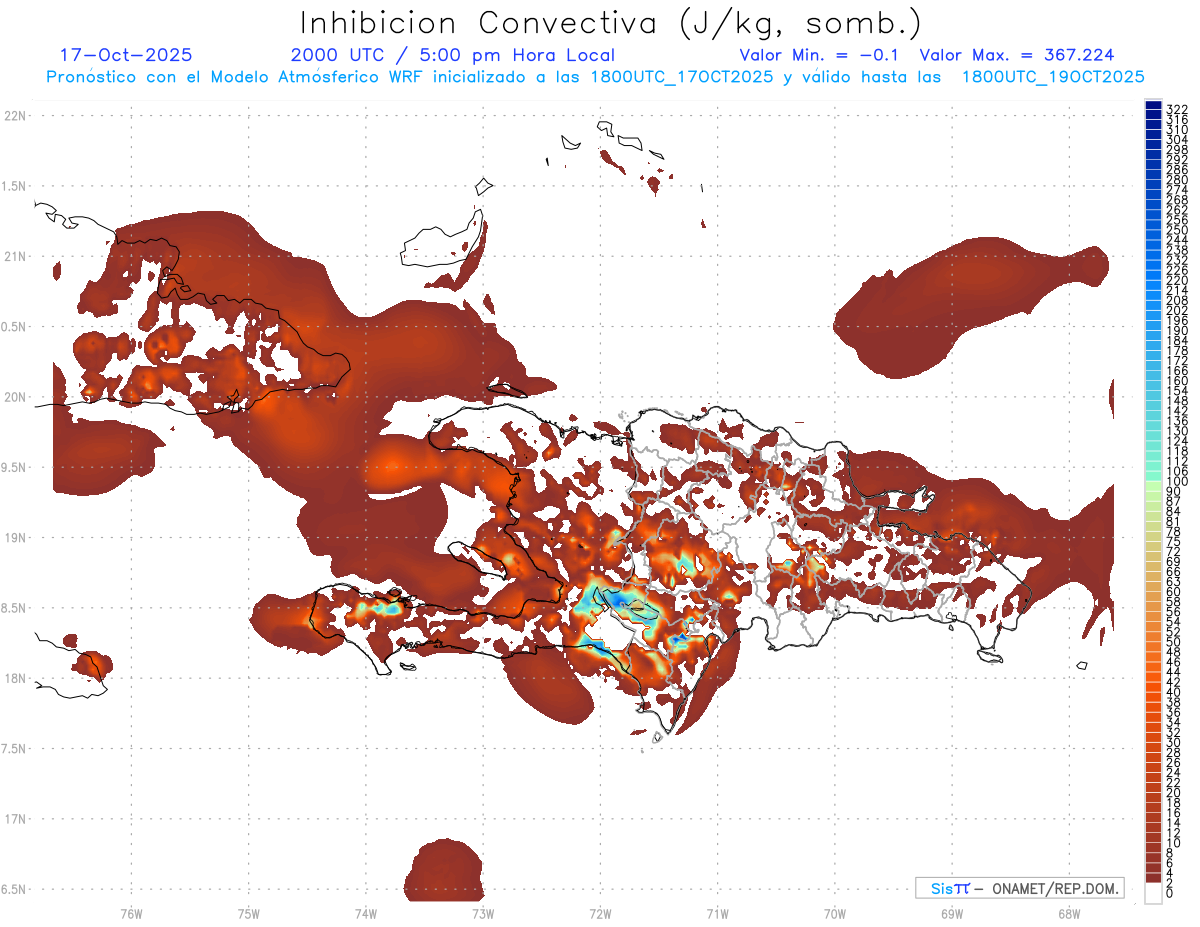Click the WRF forecast description line

click(595, 76)
